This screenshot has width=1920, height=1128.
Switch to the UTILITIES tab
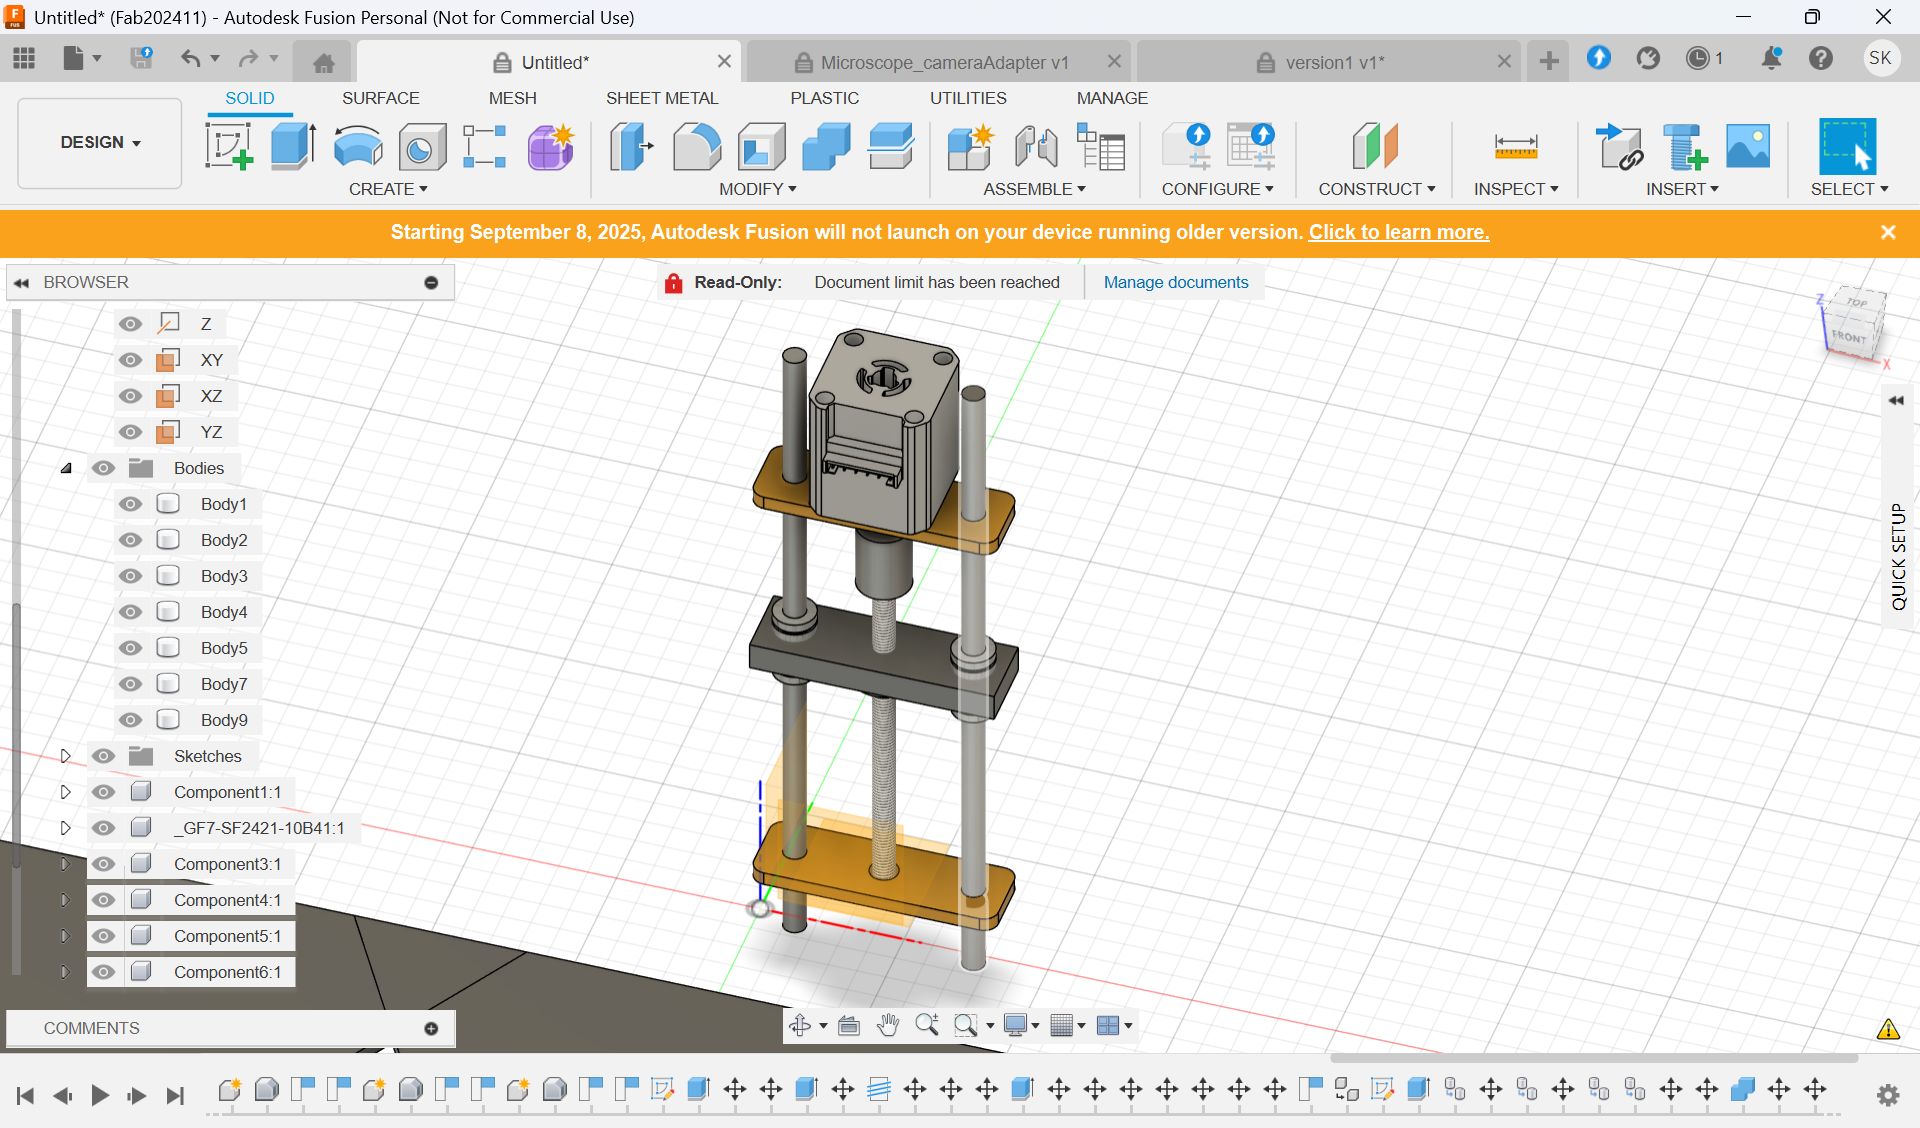click(968, 98)
